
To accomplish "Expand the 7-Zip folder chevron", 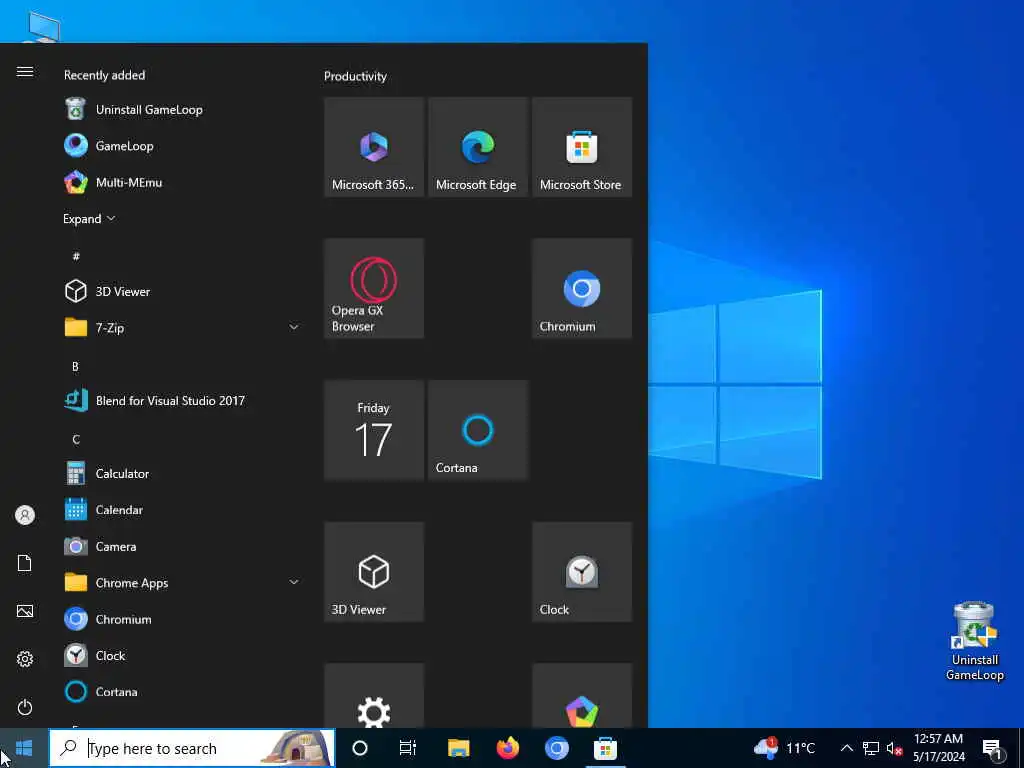I will point(294,327).
